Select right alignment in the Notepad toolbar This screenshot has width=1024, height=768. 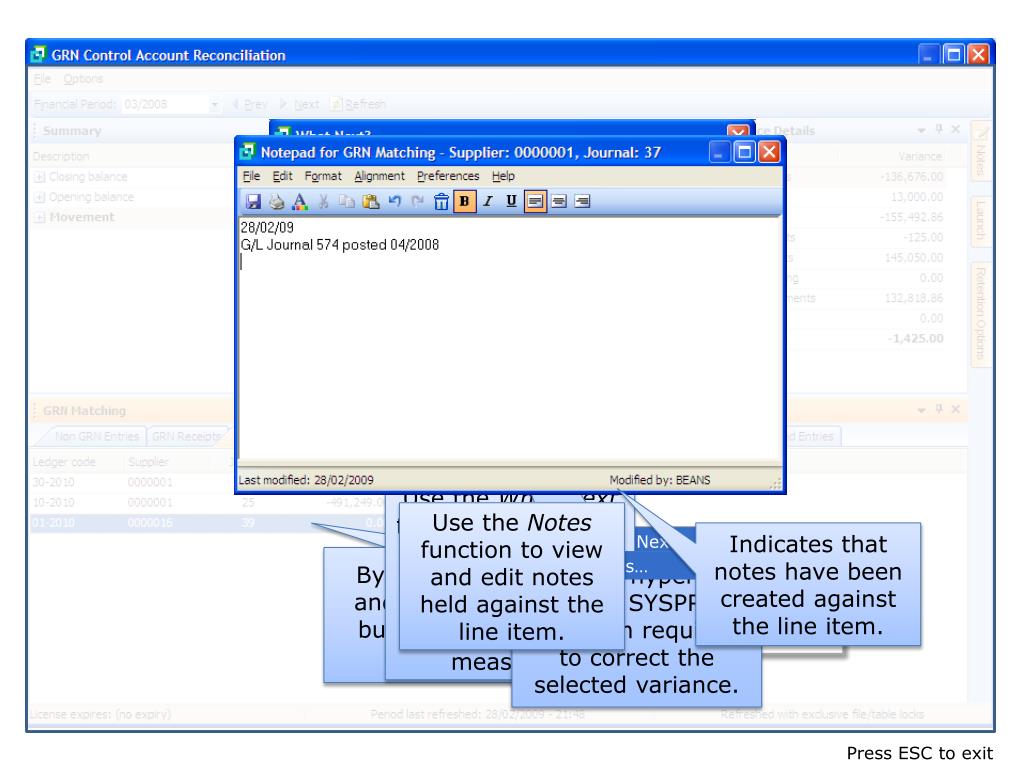point(582,201)
